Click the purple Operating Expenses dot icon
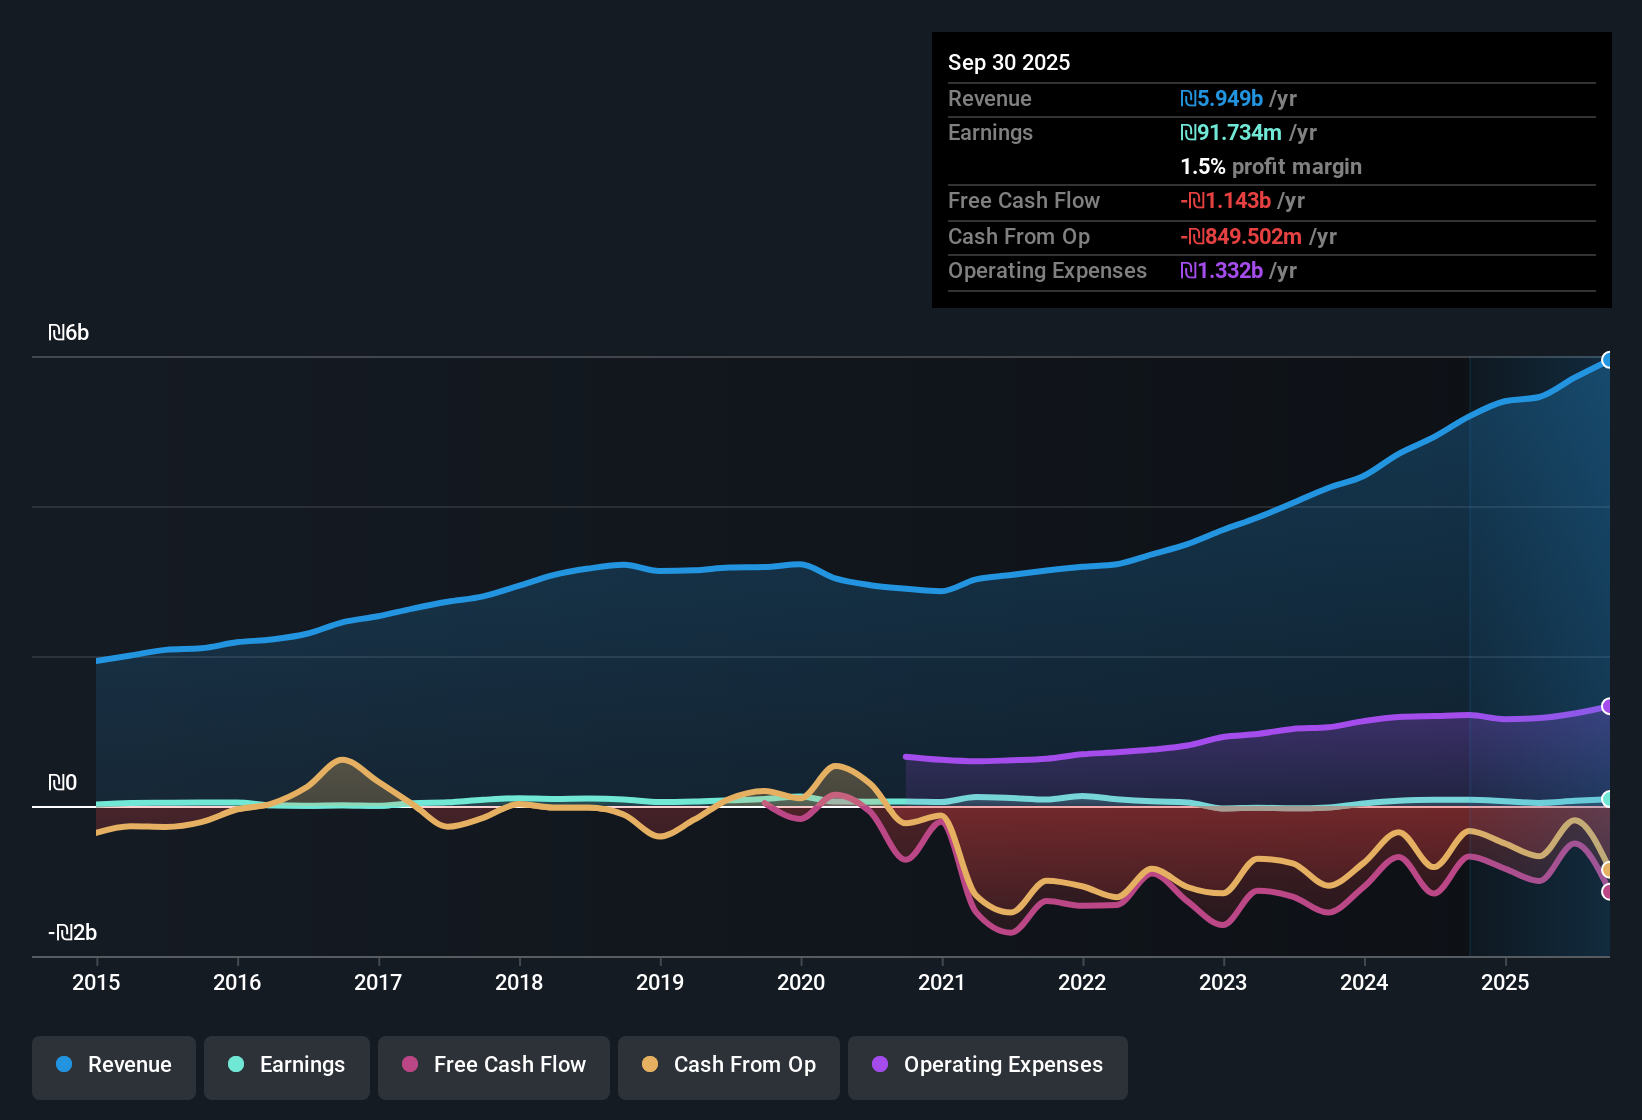Viewport: 1642px width, 1120px height. pos(880,1065)
